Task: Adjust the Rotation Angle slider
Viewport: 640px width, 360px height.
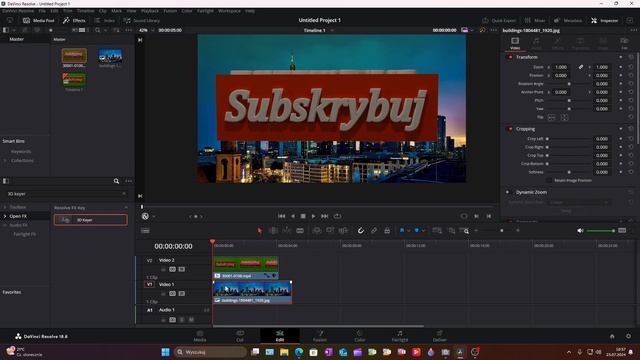Action: (x=569, y=84)
